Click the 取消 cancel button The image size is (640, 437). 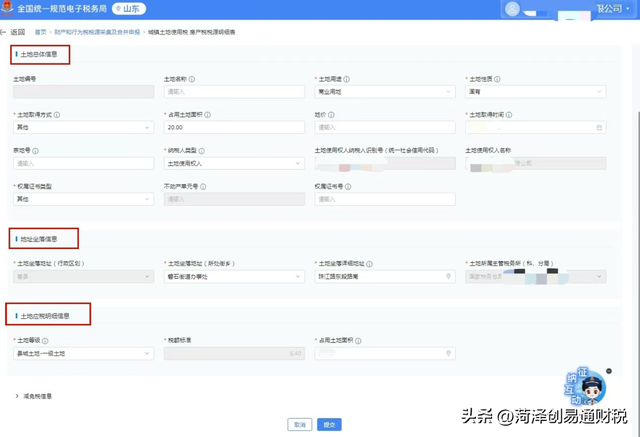[300, 424]
